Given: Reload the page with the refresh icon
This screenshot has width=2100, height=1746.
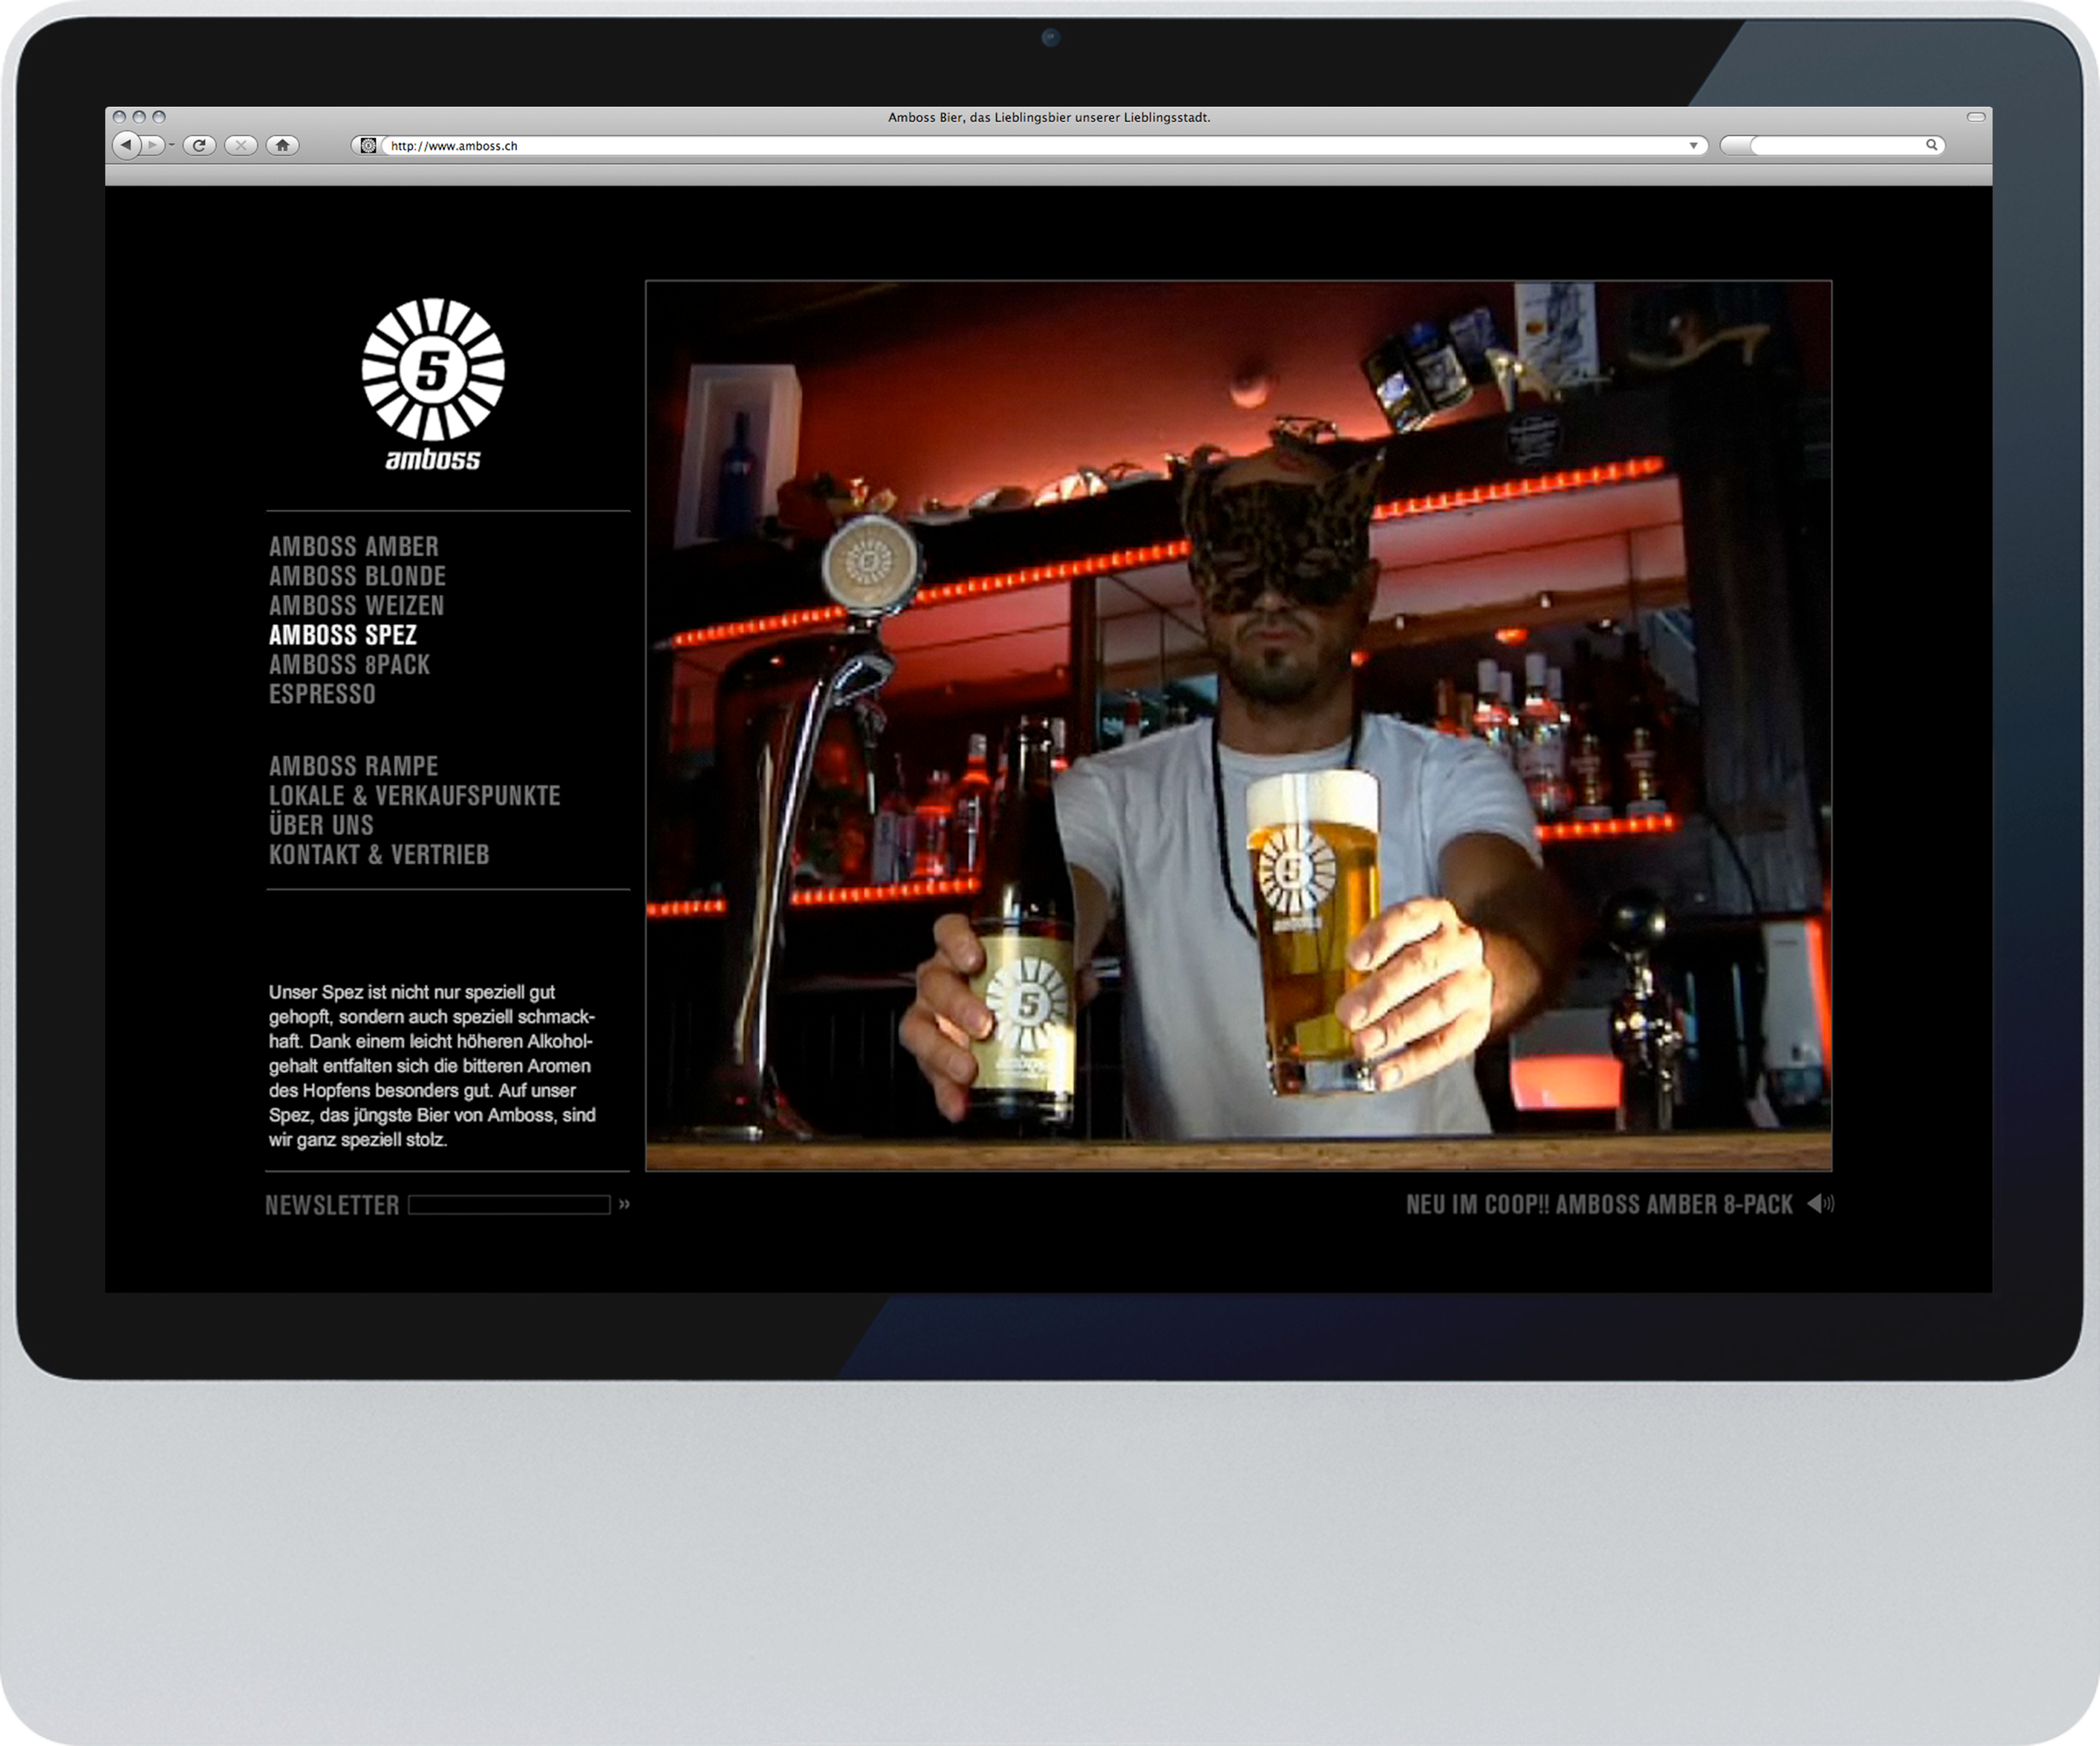Looking at the screenshot, I should tap(200, 145).
